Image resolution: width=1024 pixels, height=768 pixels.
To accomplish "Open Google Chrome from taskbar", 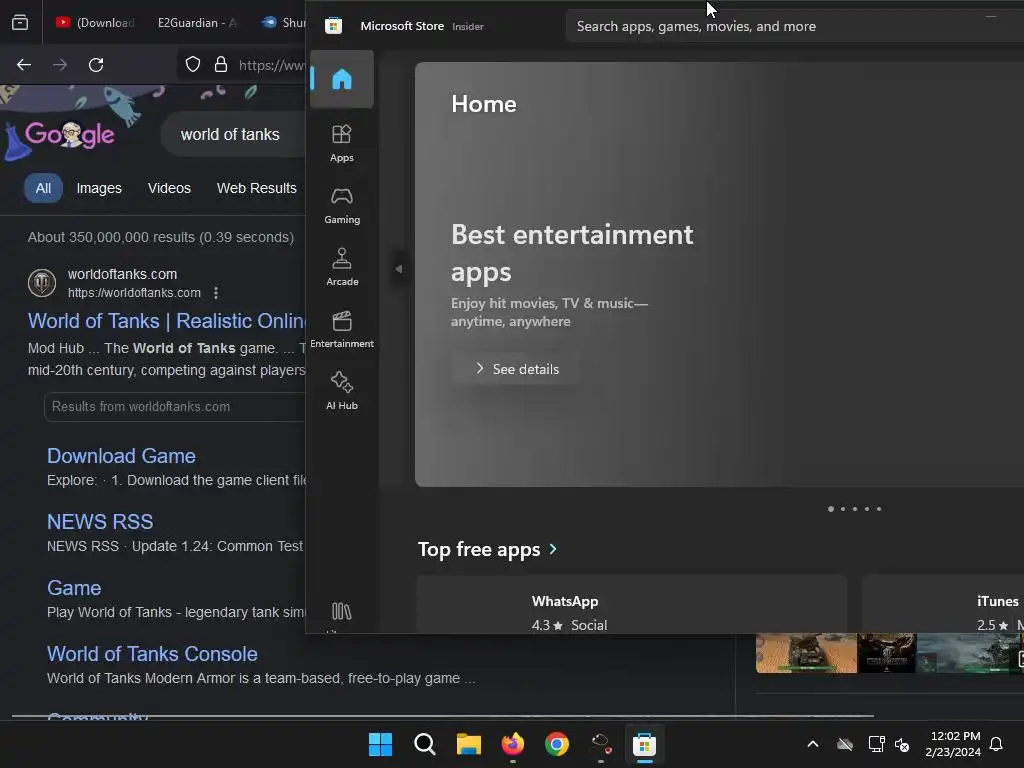I will (x=556, y=744).
